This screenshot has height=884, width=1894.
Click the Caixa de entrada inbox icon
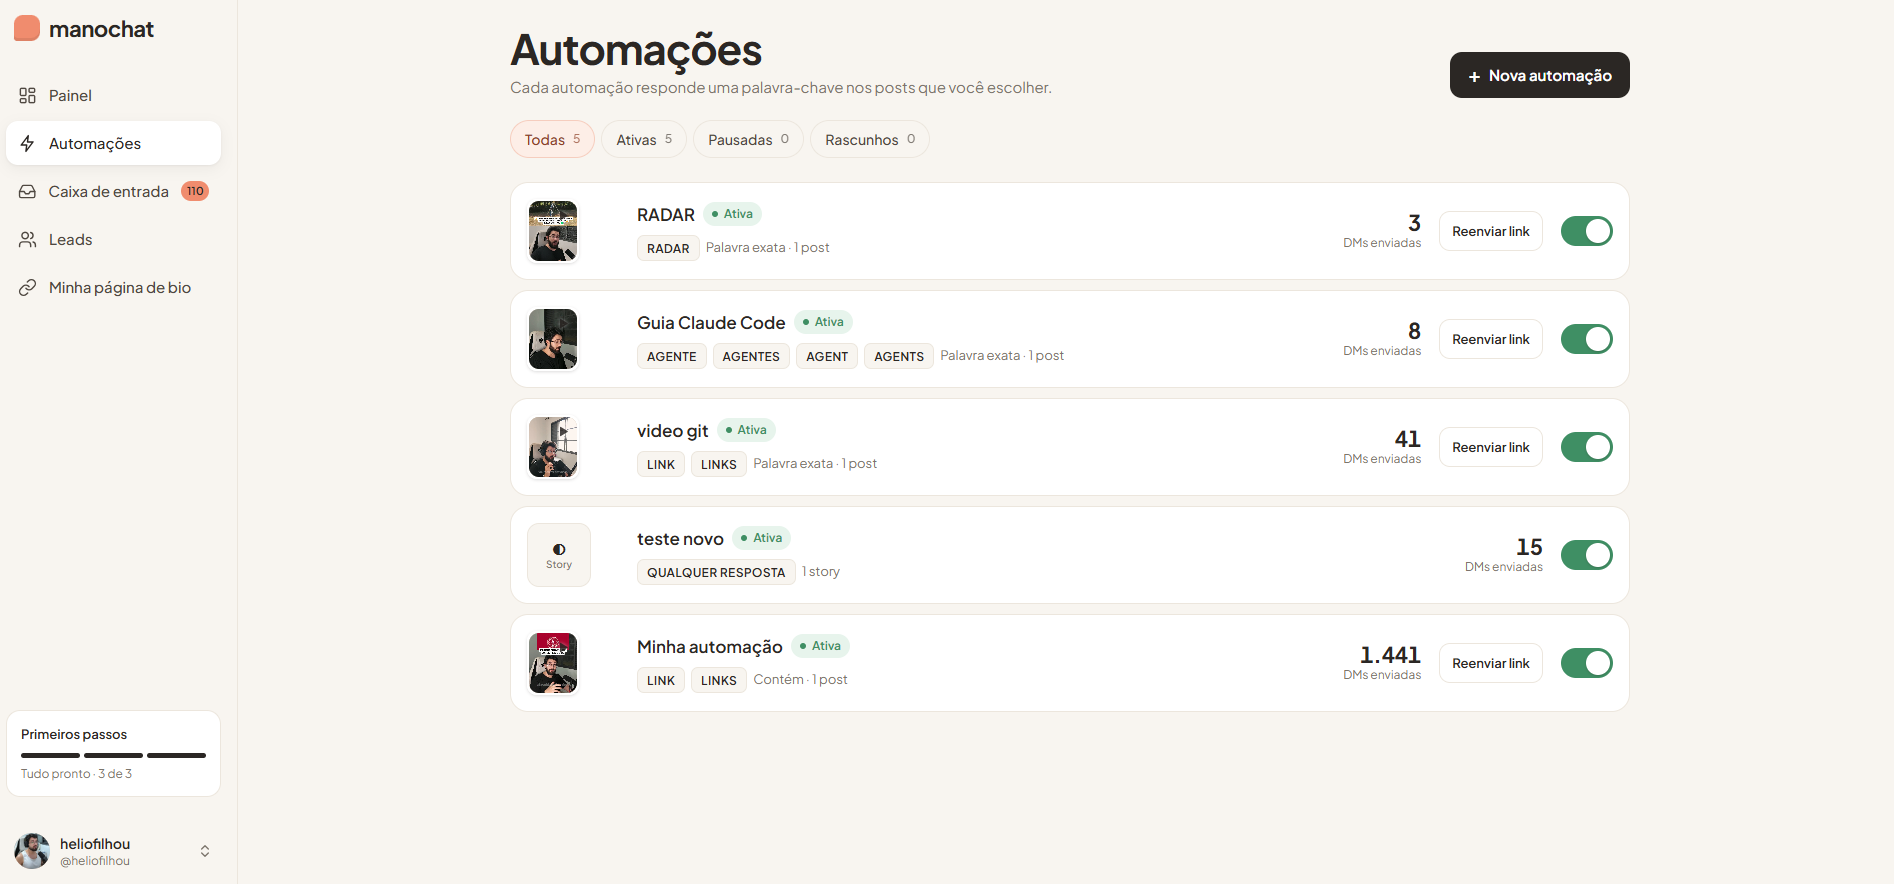click(x=28, y=192)
